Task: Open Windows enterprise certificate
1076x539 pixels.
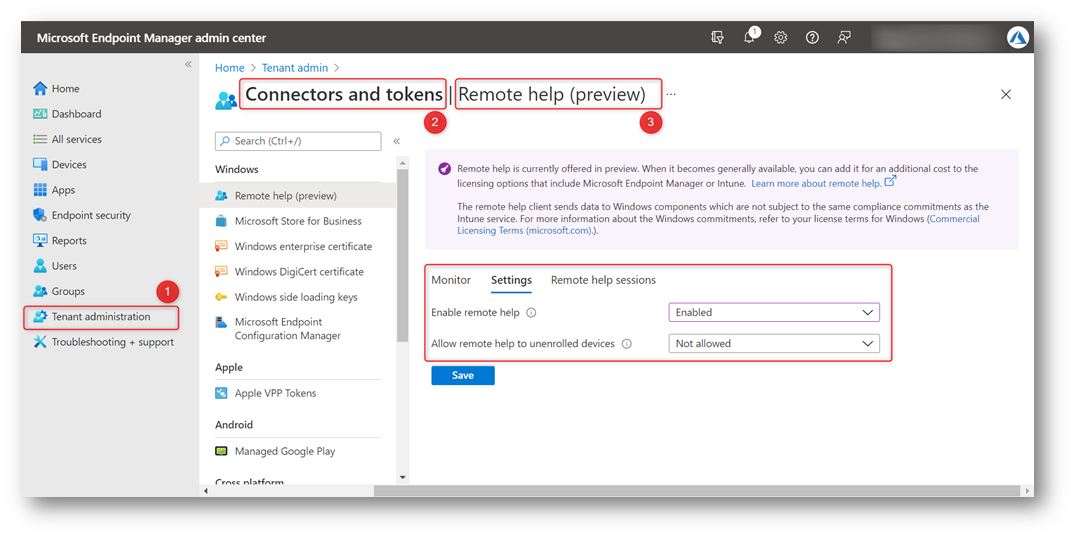Action: tap(303, 246)
